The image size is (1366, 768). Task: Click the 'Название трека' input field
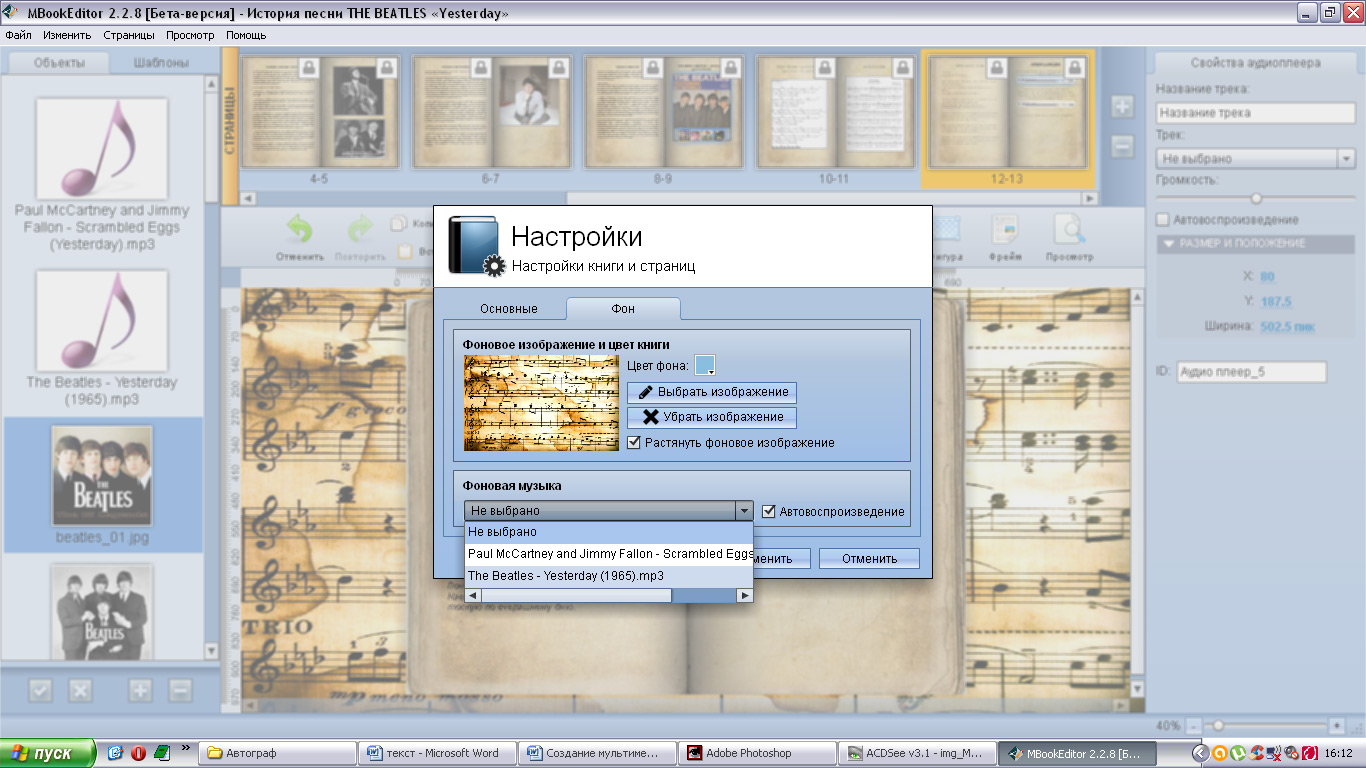pos(1256,113)
